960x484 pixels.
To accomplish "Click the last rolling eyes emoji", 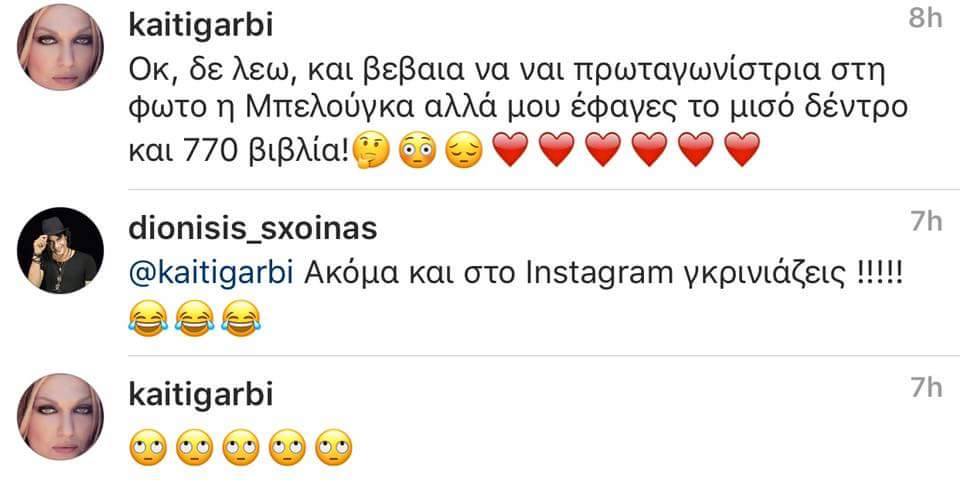I will 334,448.
